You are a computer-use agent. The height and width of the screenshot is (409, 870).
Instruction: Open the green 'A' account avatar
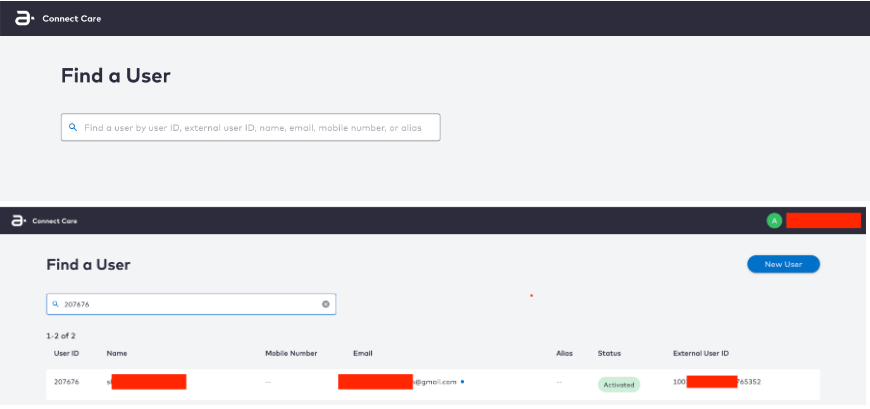tap(774, 220)
